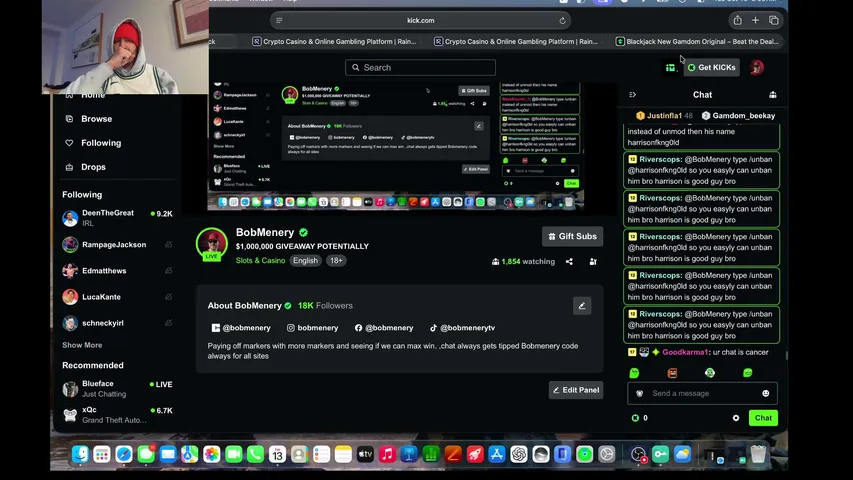Click the shield icon in message box
Screen dimensions: 853x480
pos(640,393)
